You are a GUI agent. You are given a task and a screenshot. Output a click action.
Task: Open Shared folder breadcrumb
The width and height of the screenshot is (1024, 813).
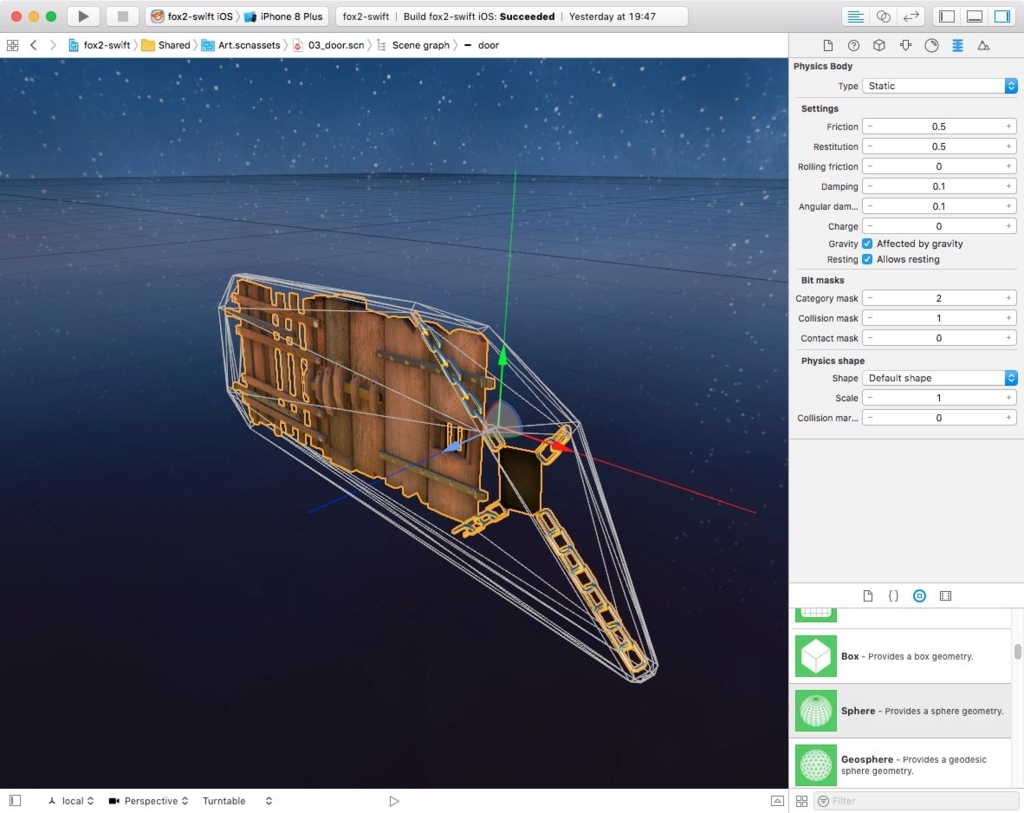coord(166,45)
